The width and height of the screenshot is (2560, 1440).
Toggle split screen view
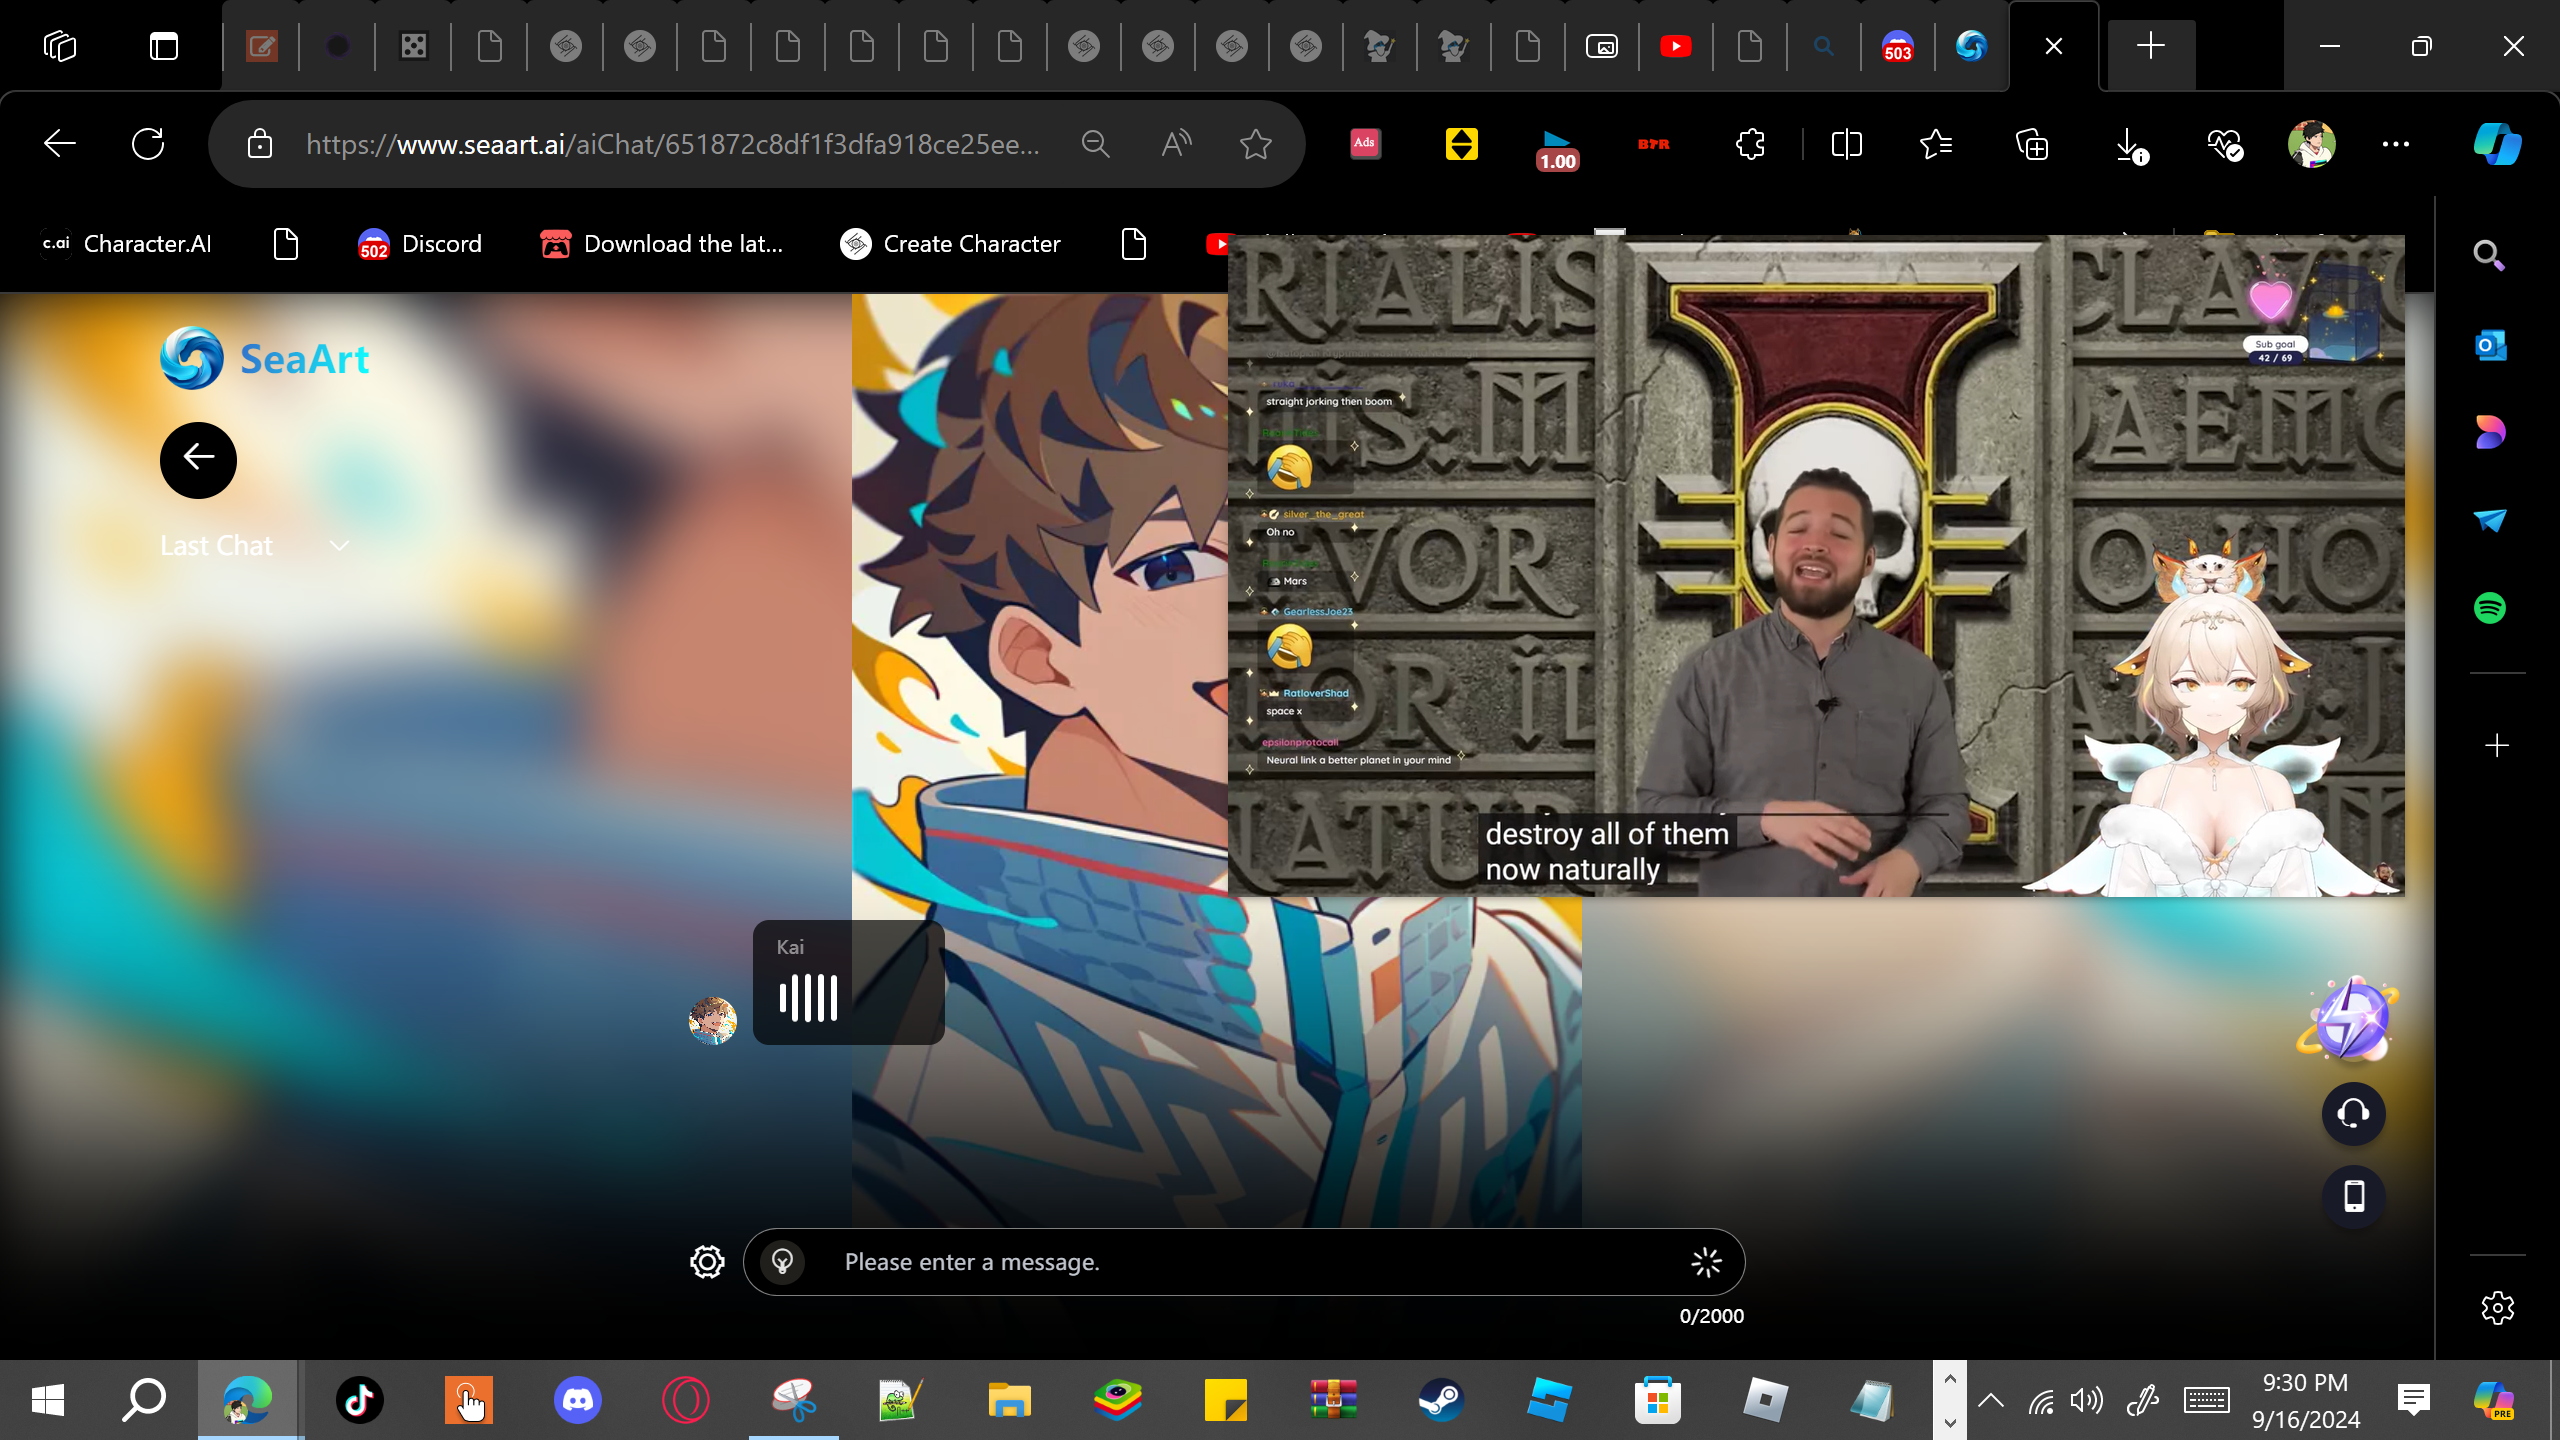[1846, 144]
